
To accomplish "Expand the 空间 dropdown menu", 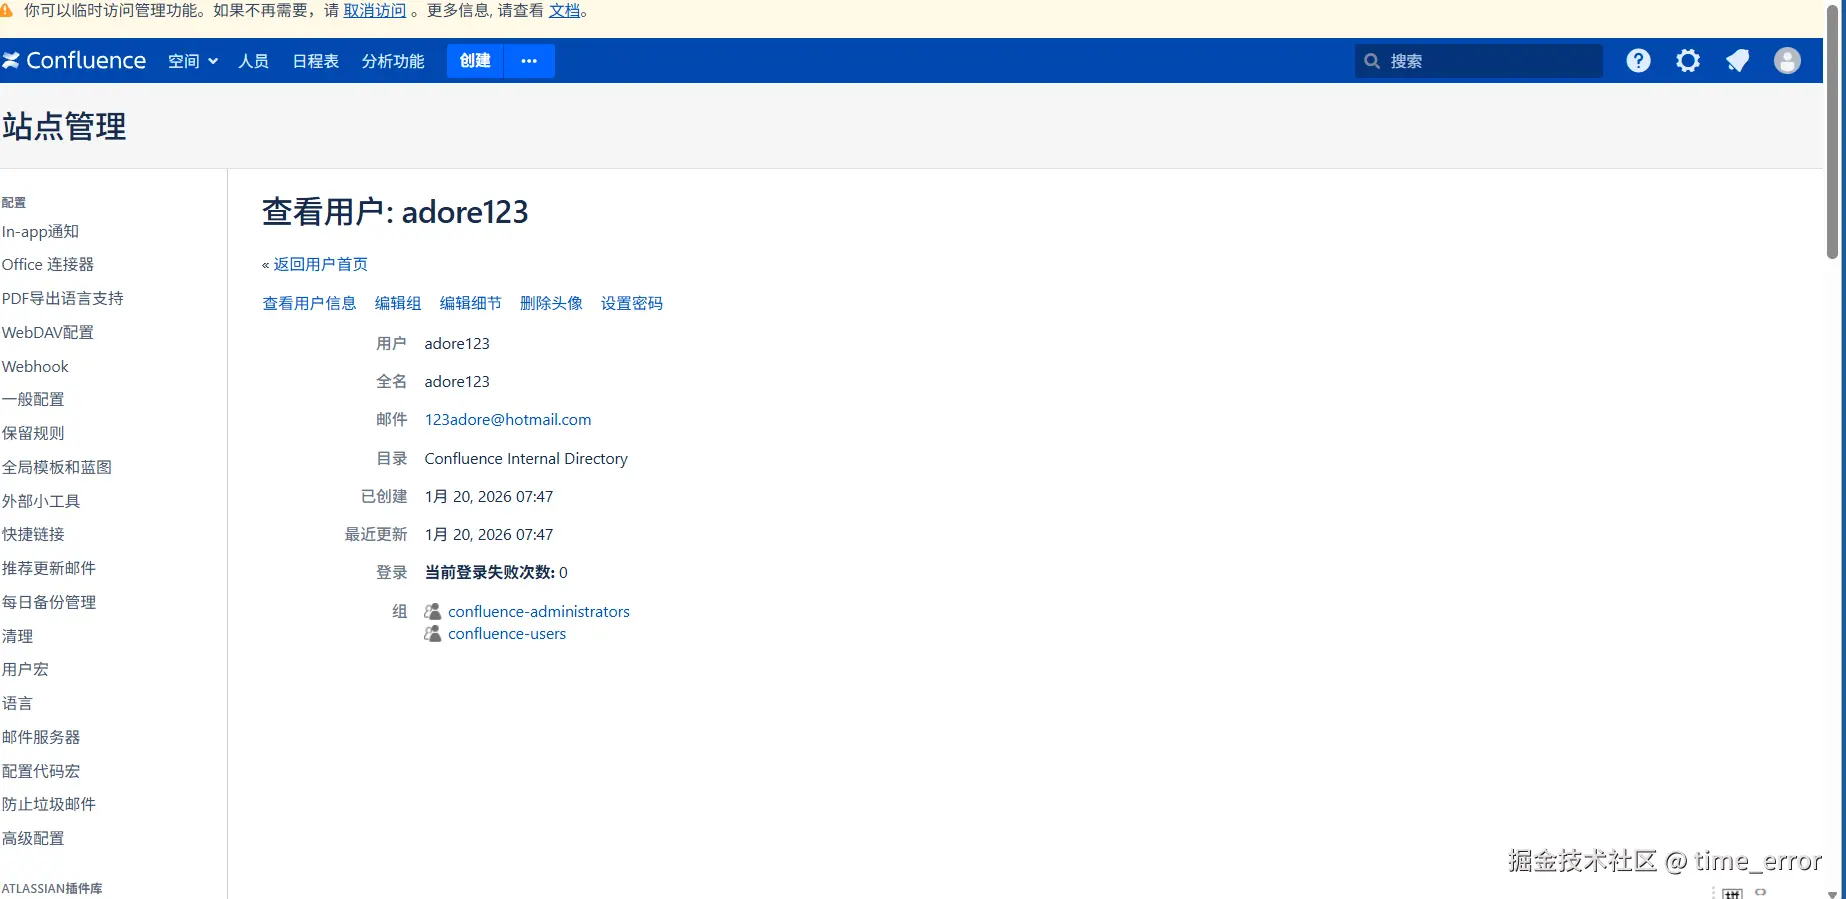I will [x=193, y=61].
